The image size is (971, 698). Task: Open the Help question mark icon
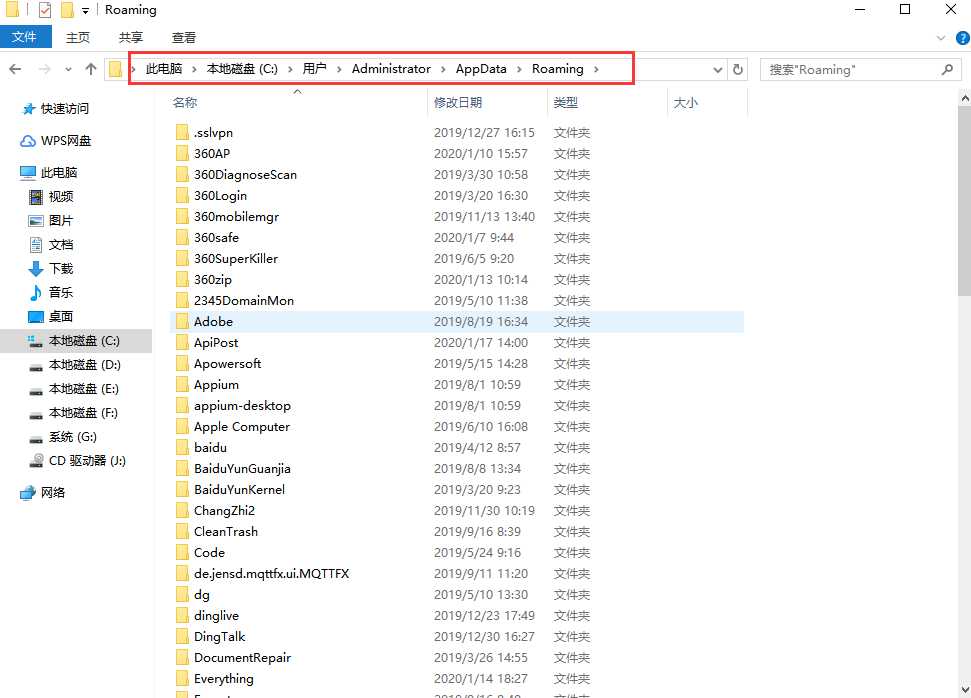click(x=963, y=38)
